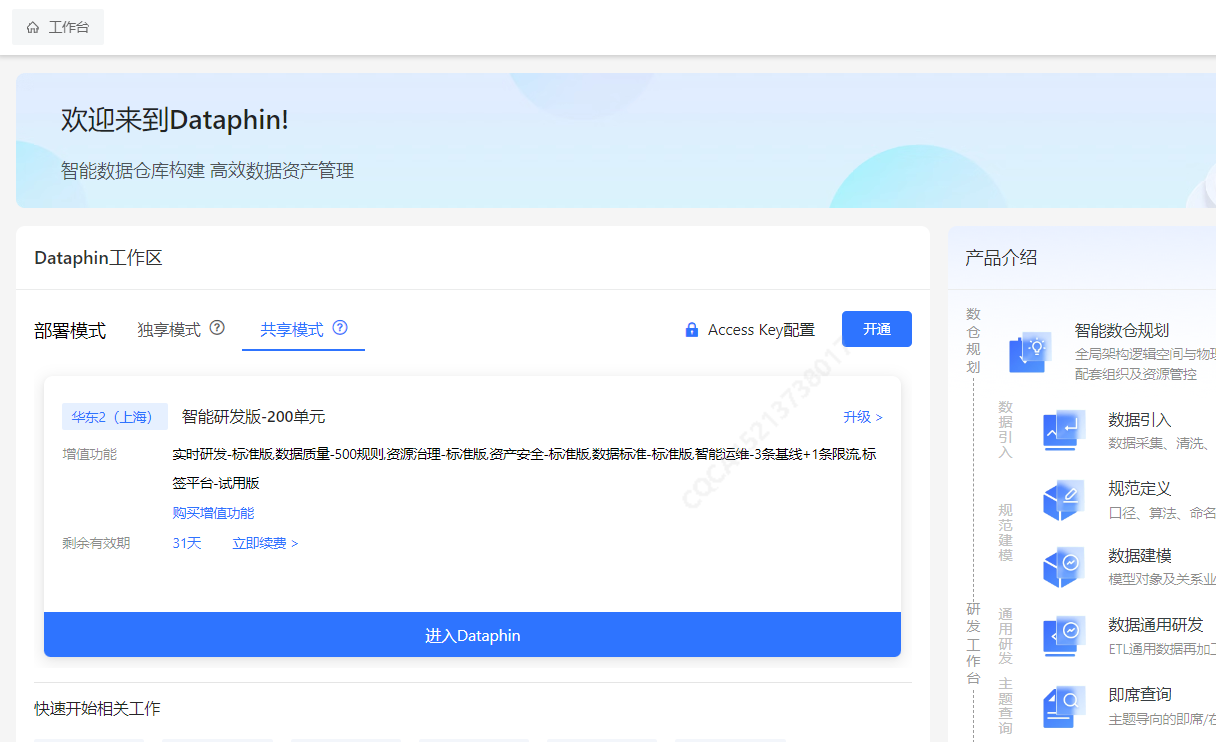Click the 购买增值功能 link
The image size is (1216, 742).
[x=213, y=513]
